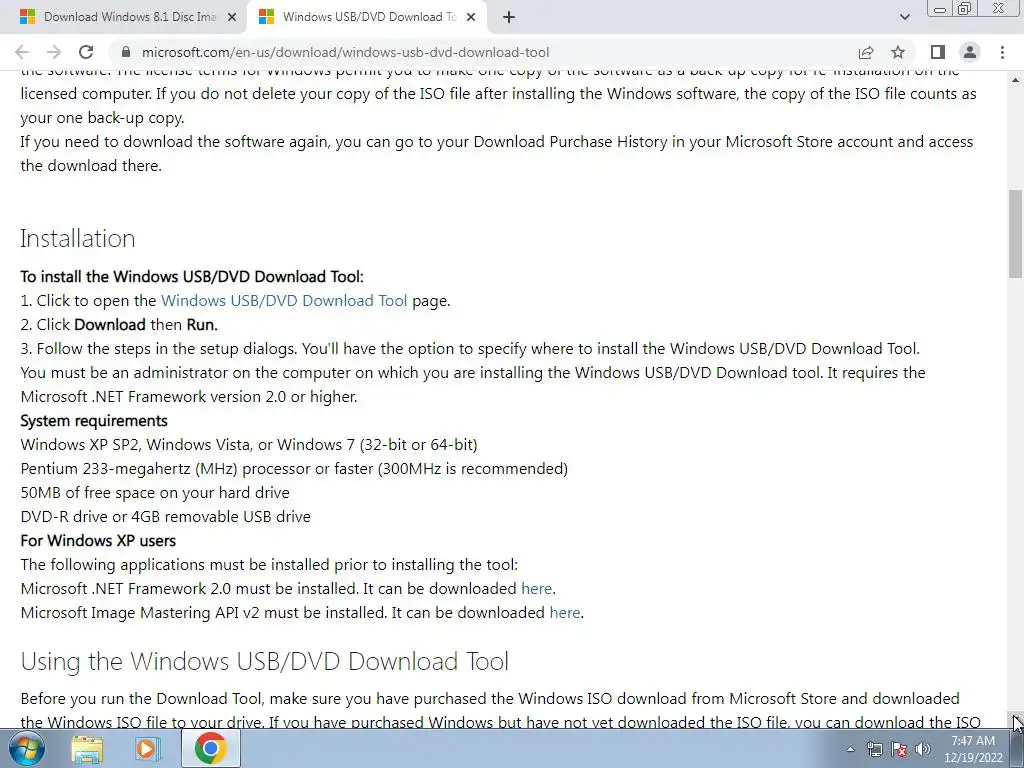Click 'To install the Windows USB/DVD Download Tool:' text
Screen dimensions: 1024x768
(x=192, y=276)
